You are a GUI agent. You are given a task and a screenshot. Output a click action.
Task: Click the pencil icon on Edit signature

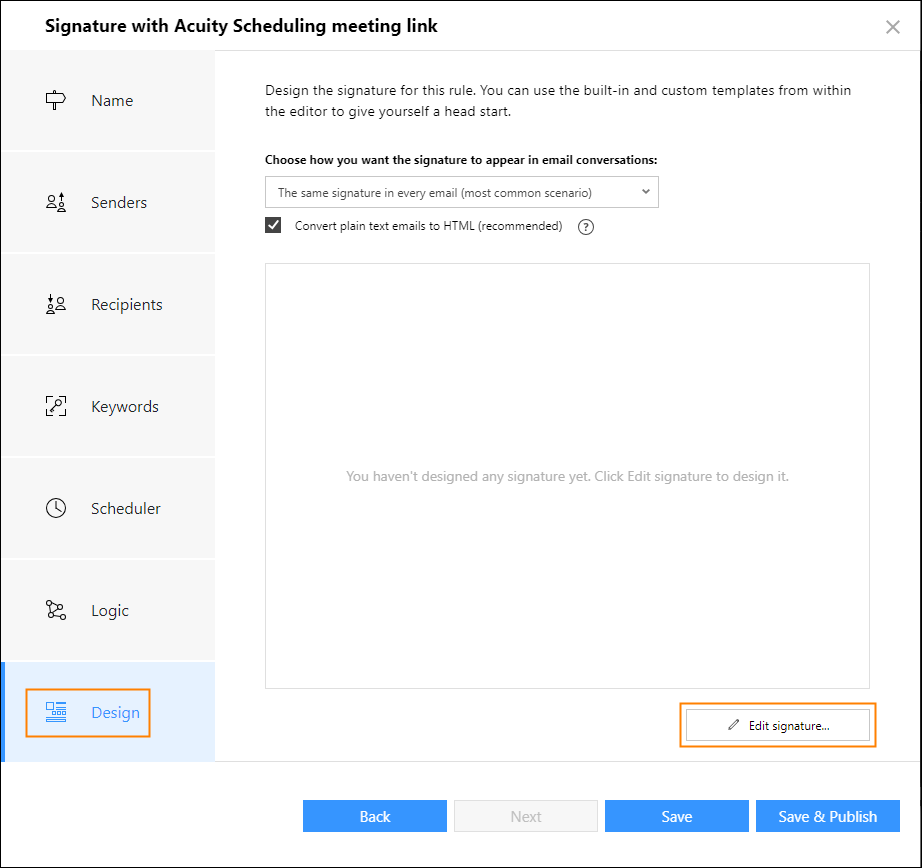tap(733, 725)
